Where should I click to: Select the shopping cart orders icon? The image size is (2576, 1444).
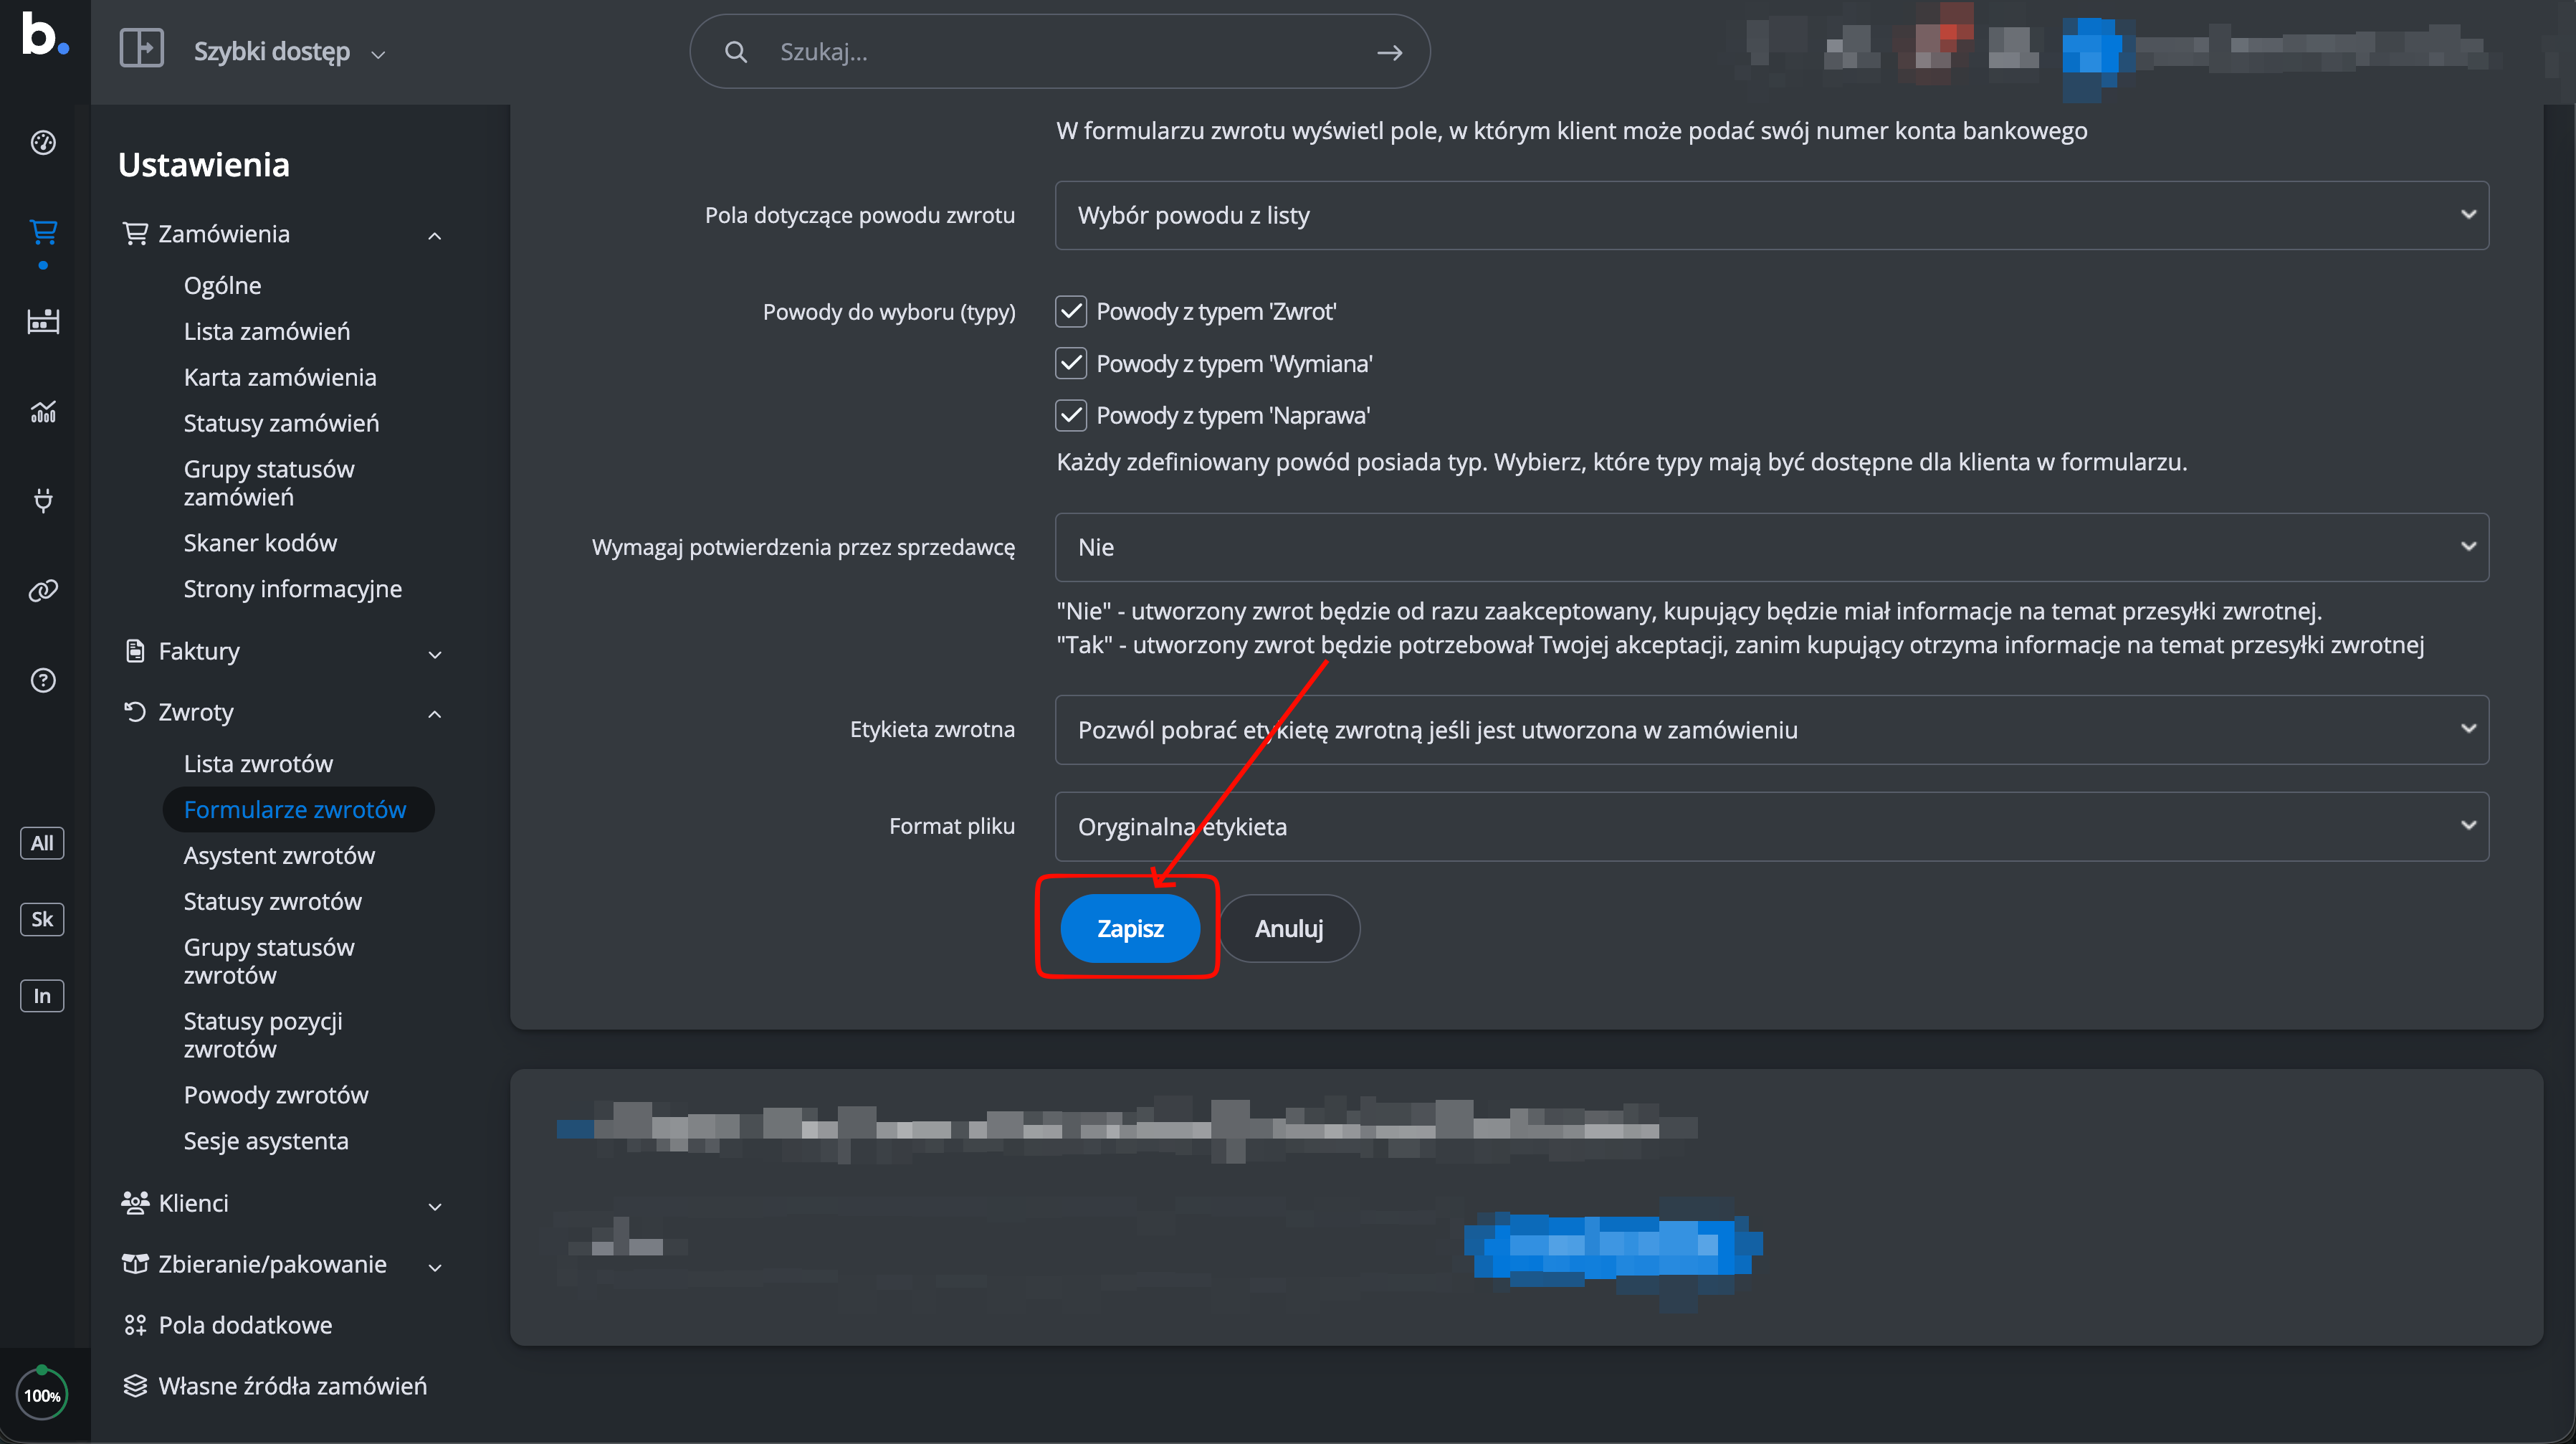point(43,232)
